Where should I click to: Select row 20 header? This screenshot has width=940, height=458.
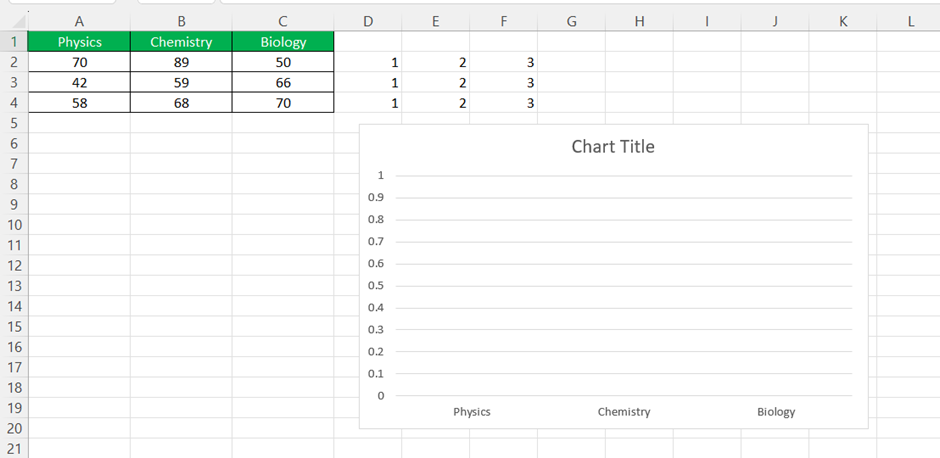coord(14,429)
